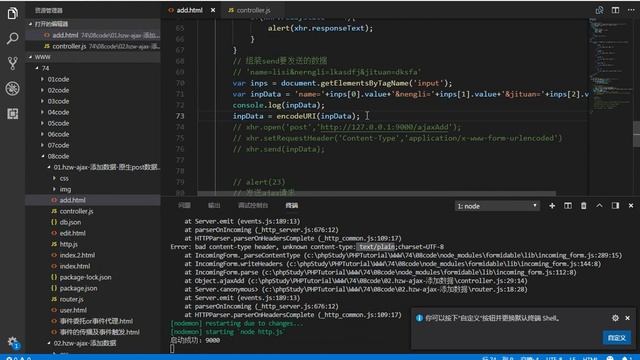Screen dimensions: 640x360
Task: Open the Manage gear icon
Action: (13, 342)
